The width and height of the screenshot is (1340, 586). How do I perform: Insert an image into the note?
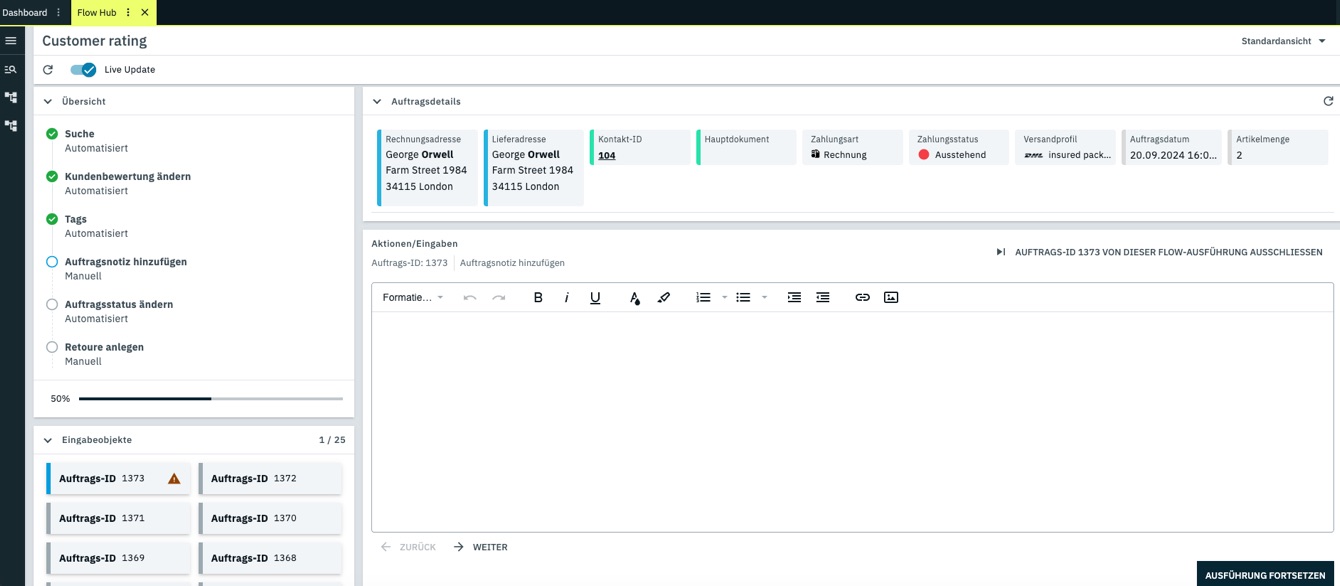(891, 297)
